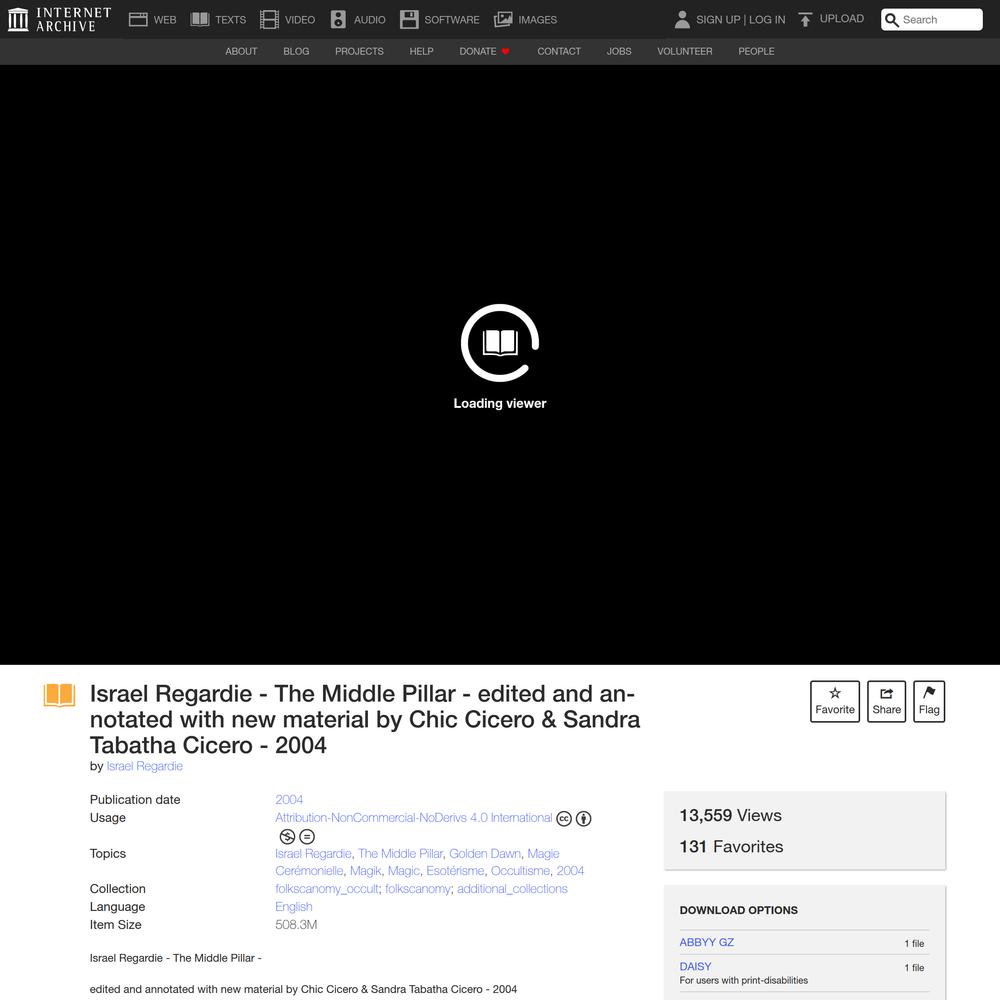Image resolution: width=1000 pixels, height=1000 pixels.
Task: Click the user avatar icon
Action: point(682,20)
